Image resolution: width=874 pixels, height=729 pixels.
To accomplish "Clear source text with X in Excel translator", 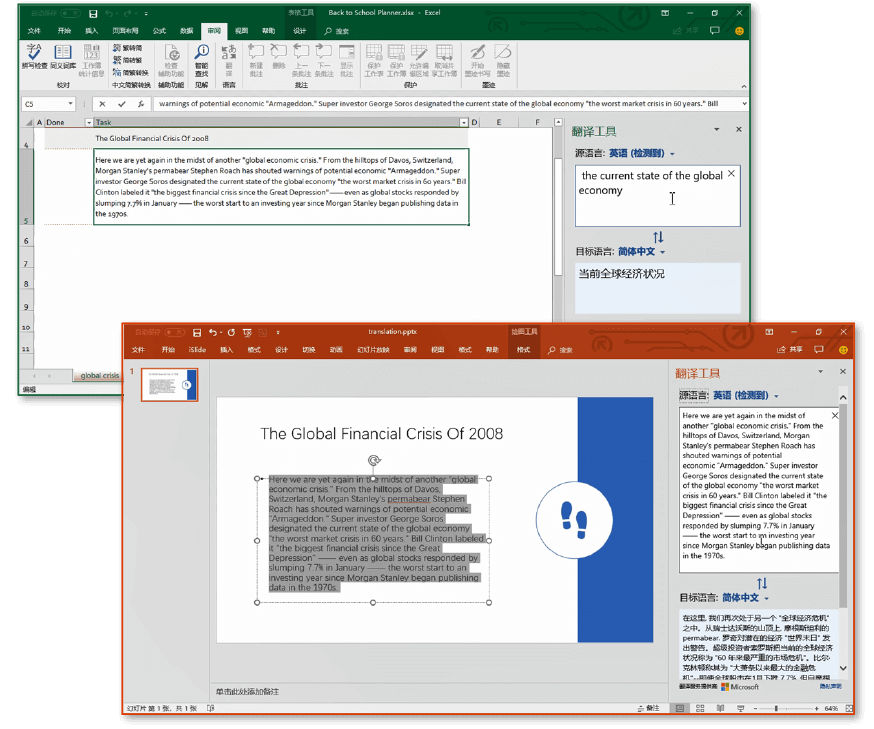I will tap(731, 174).
